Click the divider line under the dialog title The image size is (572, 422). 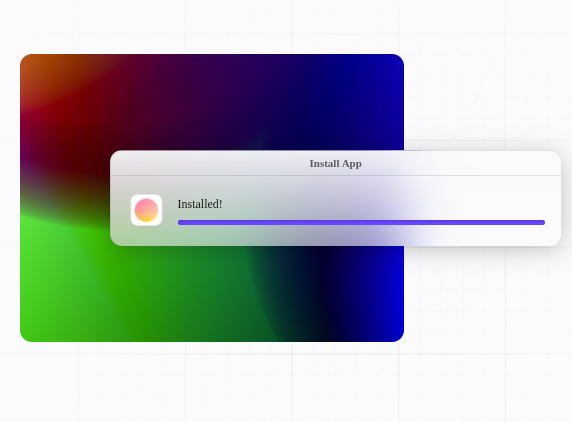tap(336, 175)
